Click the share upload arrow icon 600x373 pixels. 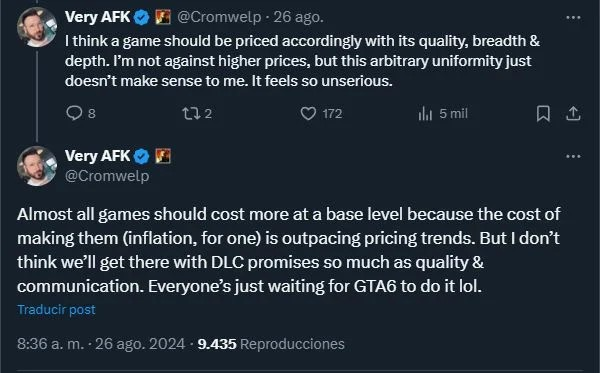point(573,114)
